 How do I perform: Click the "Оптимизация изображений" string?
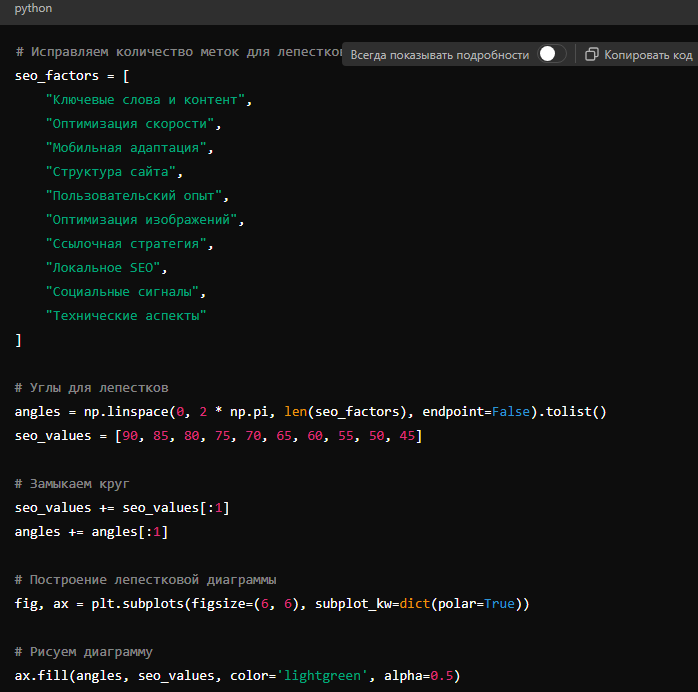[143, 220]
